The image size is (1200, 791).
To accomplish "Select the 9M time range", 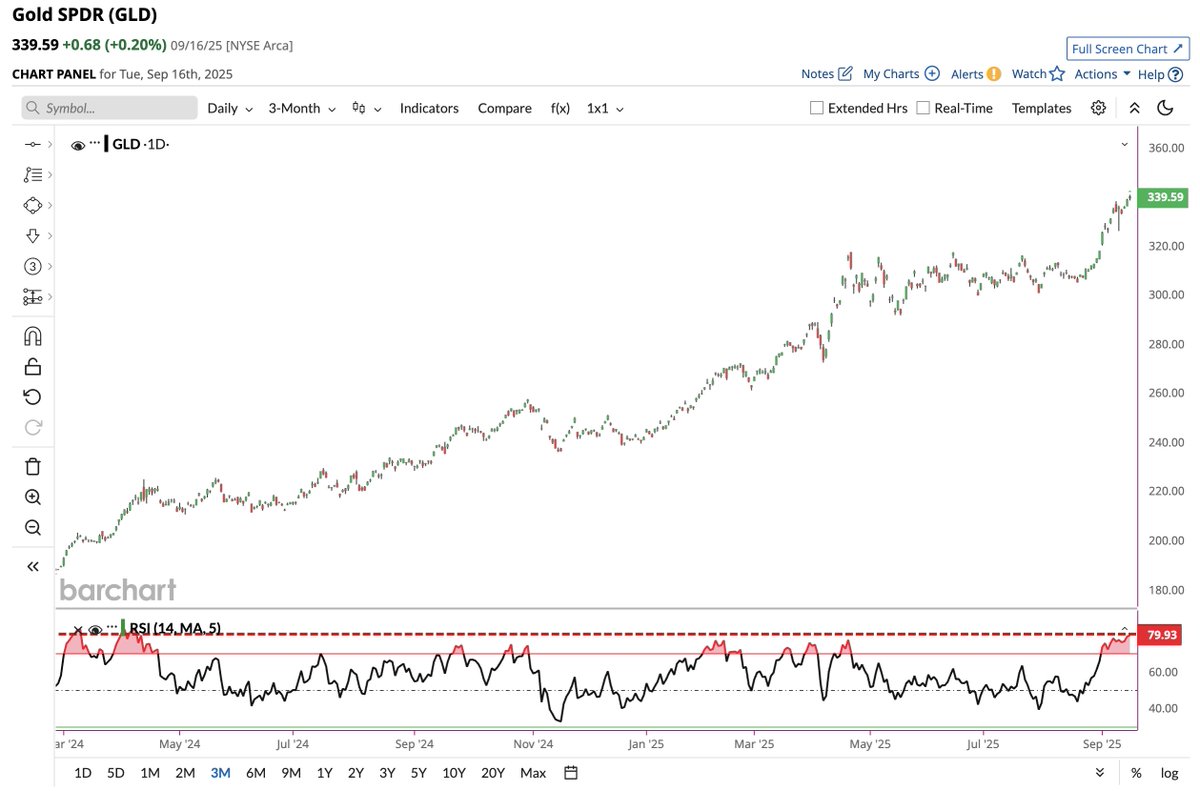I will point(291,773).
